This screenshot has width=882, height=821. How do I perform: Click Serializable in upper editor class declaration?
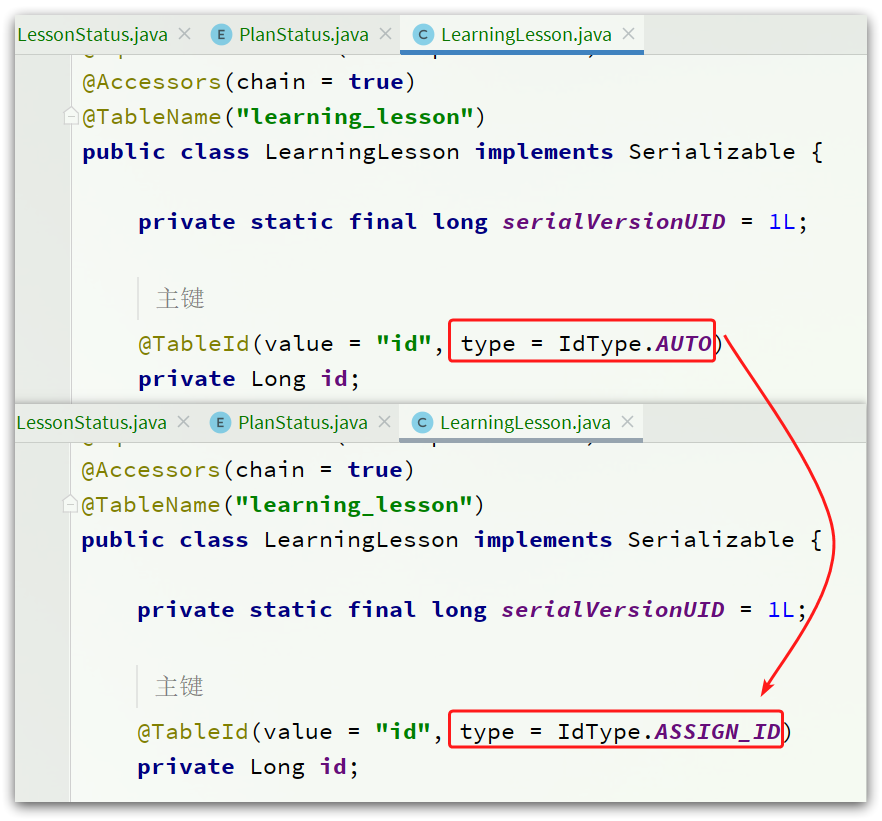pos(712,152)
